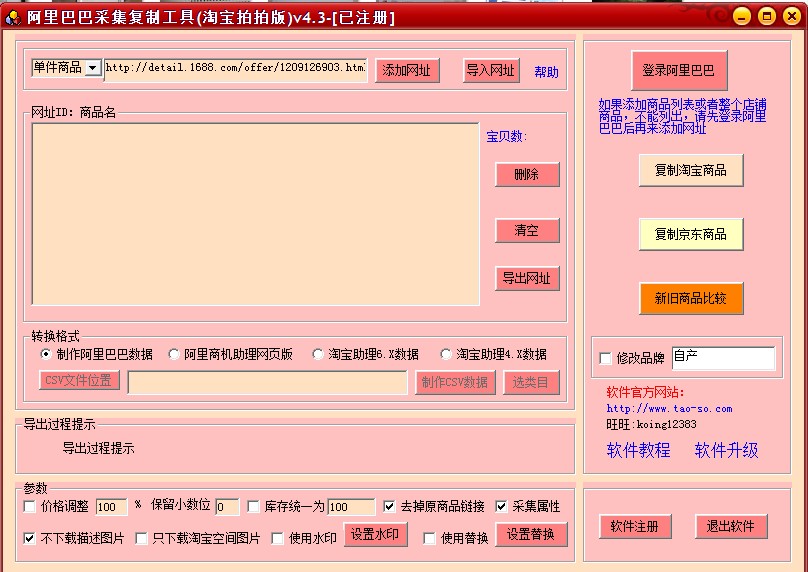Screen dimensions: 808x572
Task: Click the 退出软件 button
Action: click(x=731, y=527)
